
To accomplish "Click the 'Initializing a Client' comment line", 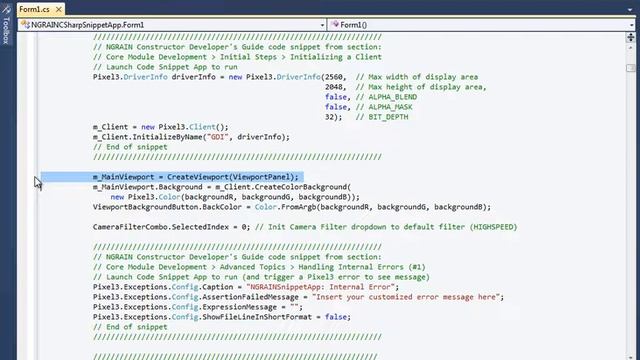I will (x=237, y=57).
